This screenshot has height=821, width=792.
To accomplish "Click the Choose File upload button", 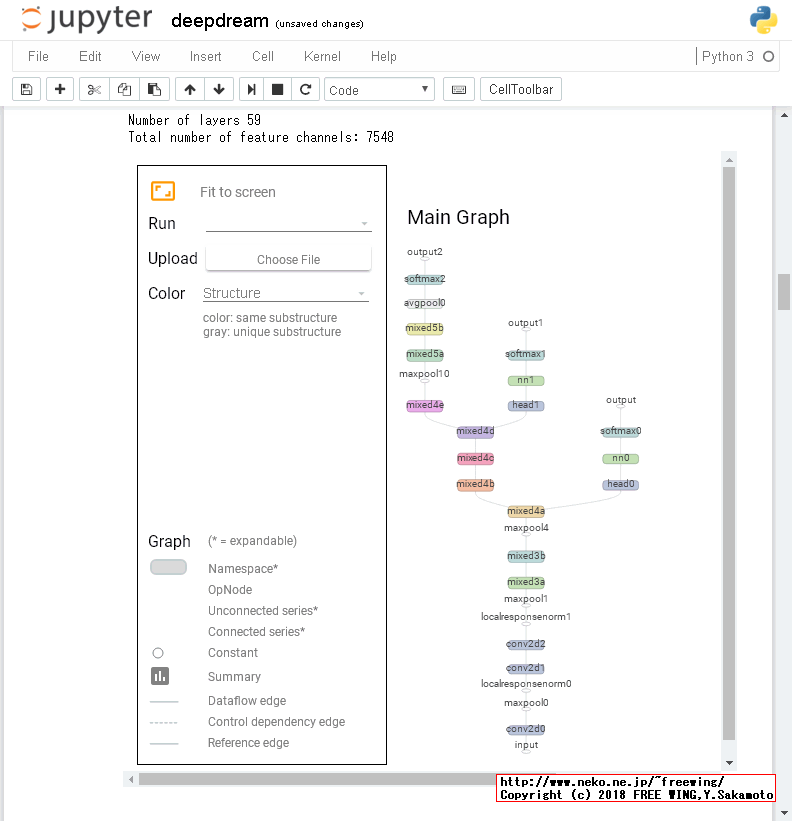I will (x=288, y=259).
